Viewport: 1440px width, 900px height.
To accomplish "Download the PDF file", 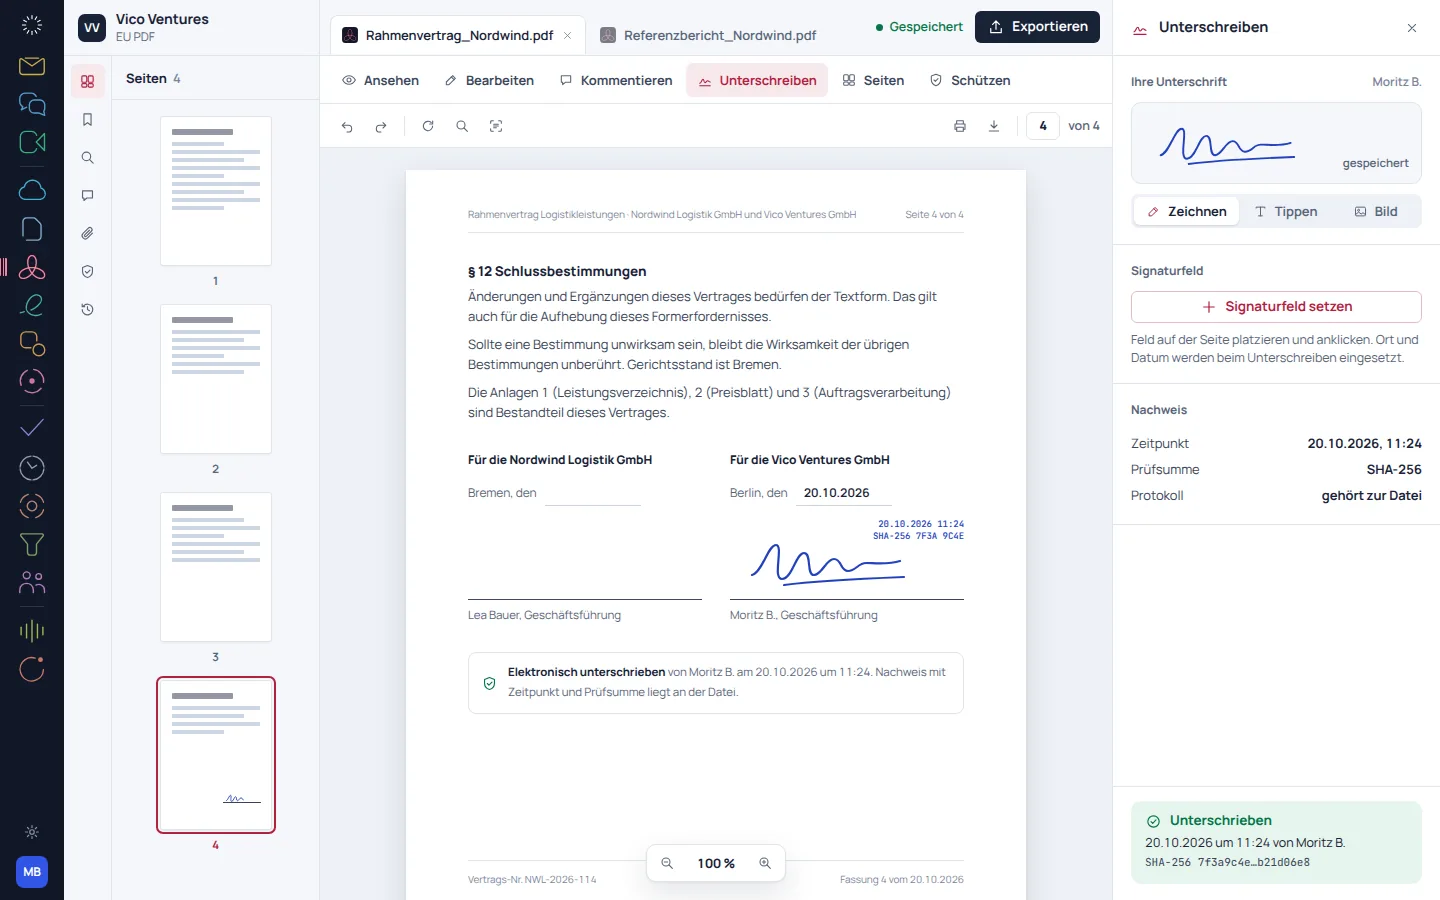I will pos(994,126).
